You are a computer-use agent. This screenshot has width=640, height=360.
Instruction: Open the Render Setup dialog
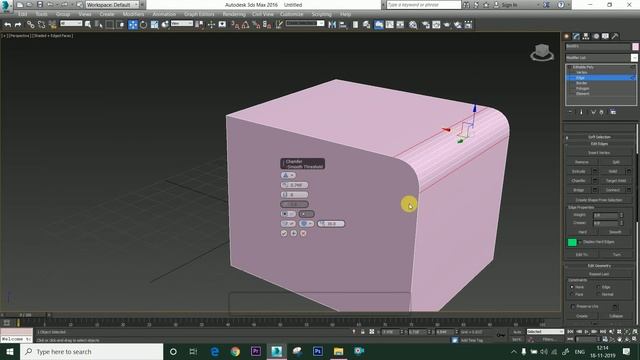(425, 24)
